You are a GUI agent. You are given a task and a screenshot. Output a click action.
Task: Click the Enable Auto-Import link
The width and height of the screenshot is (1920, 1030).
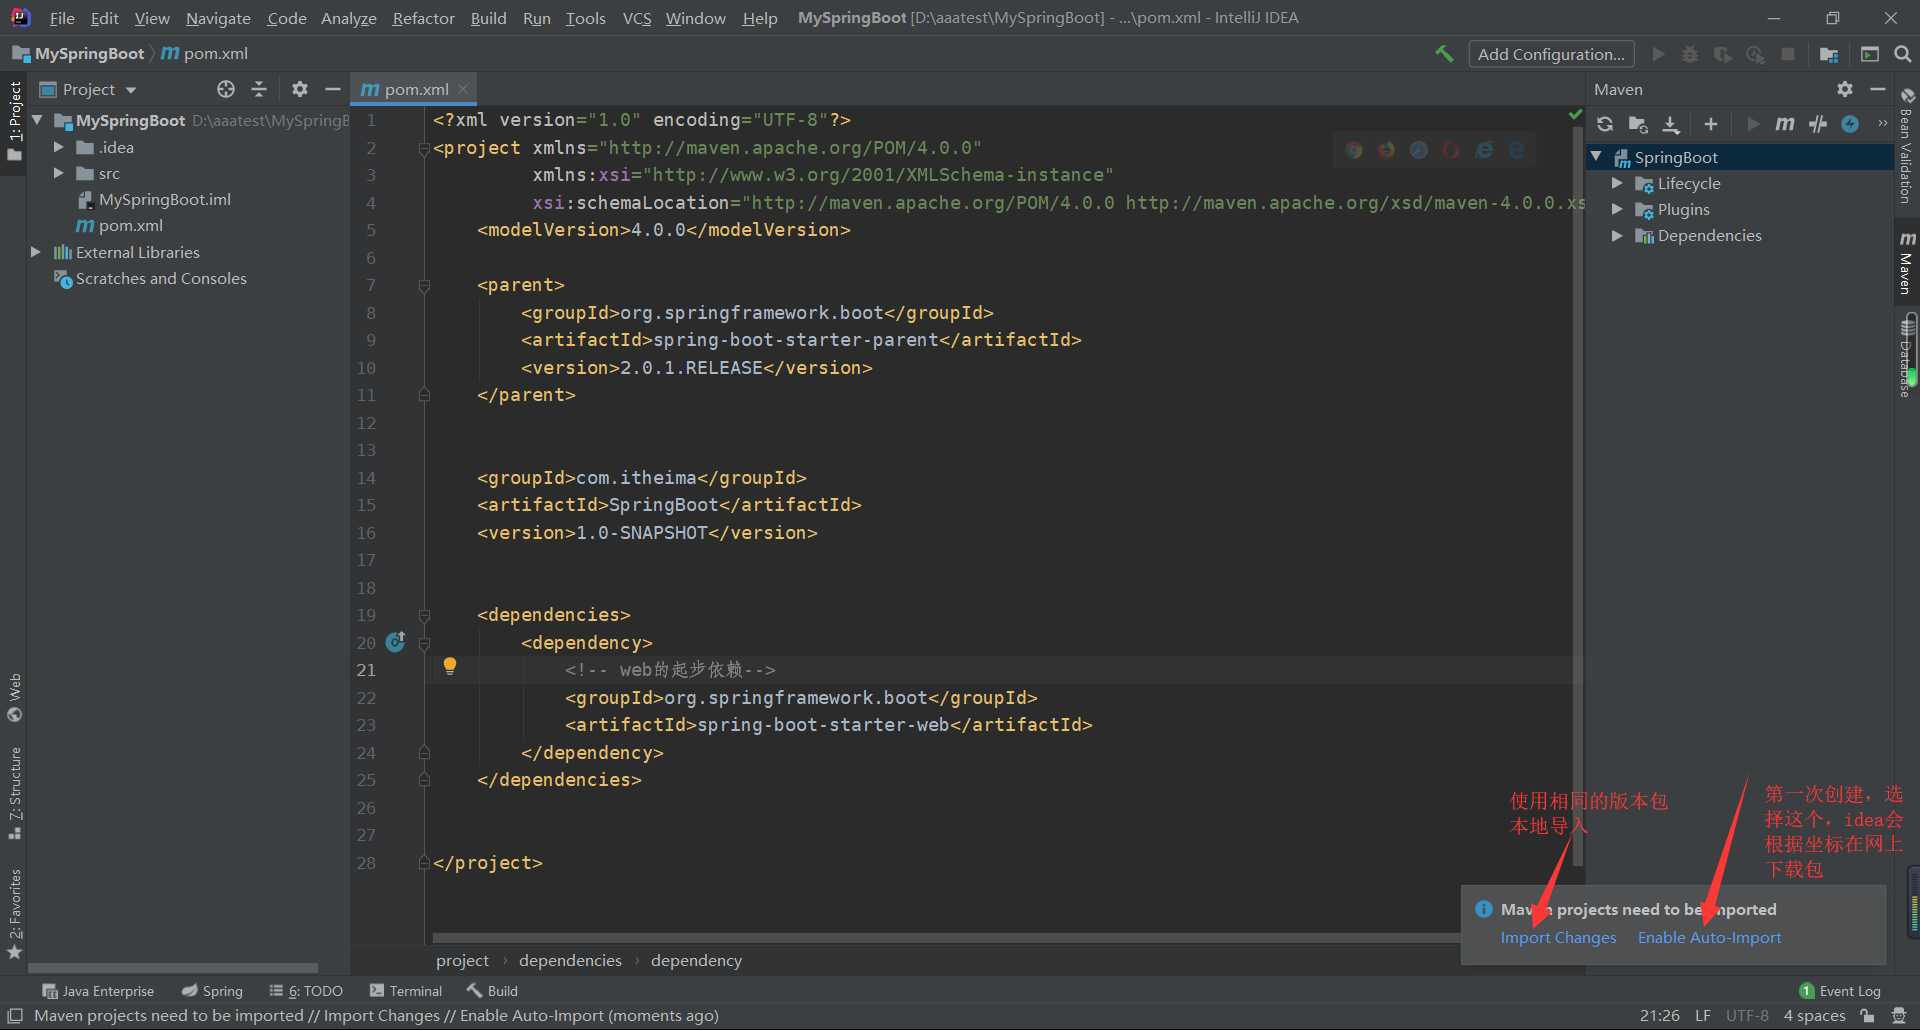(x=1709, y=937)
